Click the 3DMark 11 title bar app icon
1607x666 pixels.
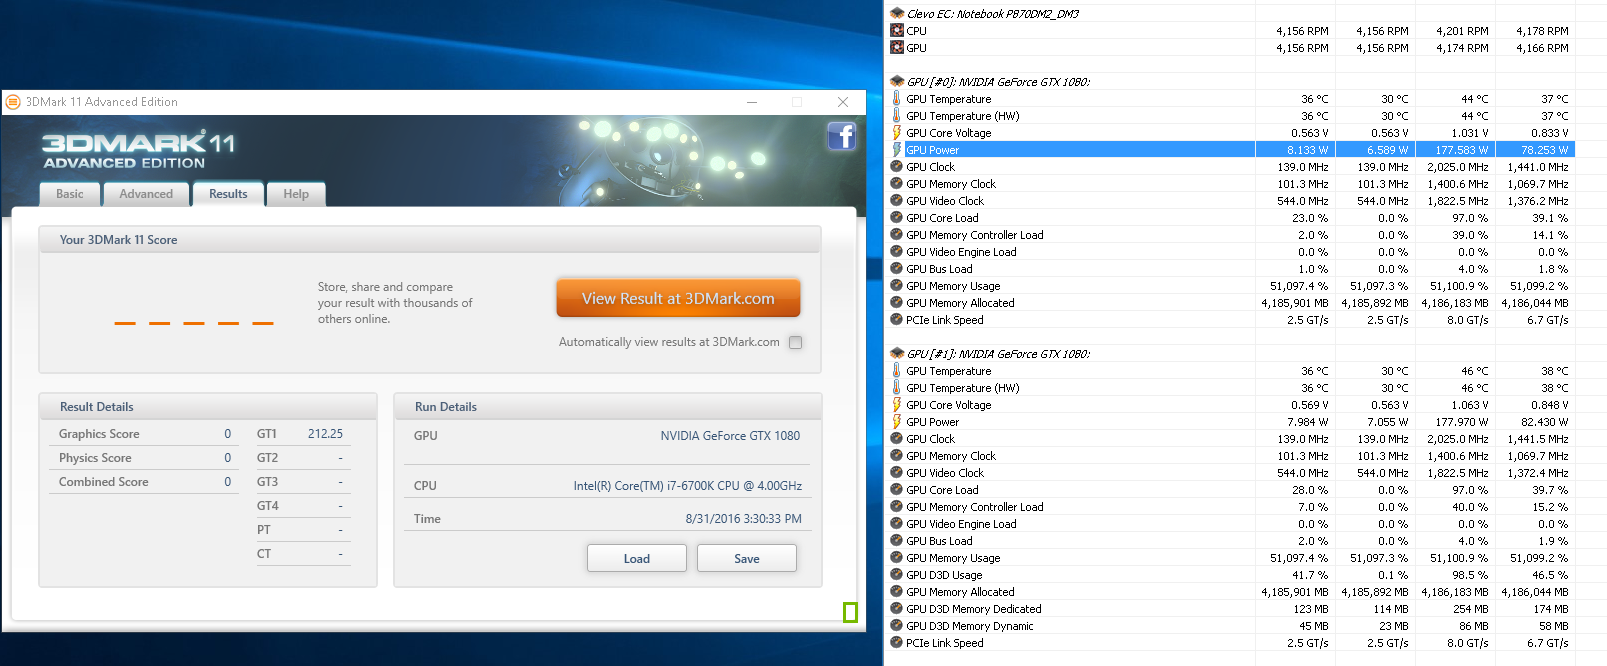[13, 102]
